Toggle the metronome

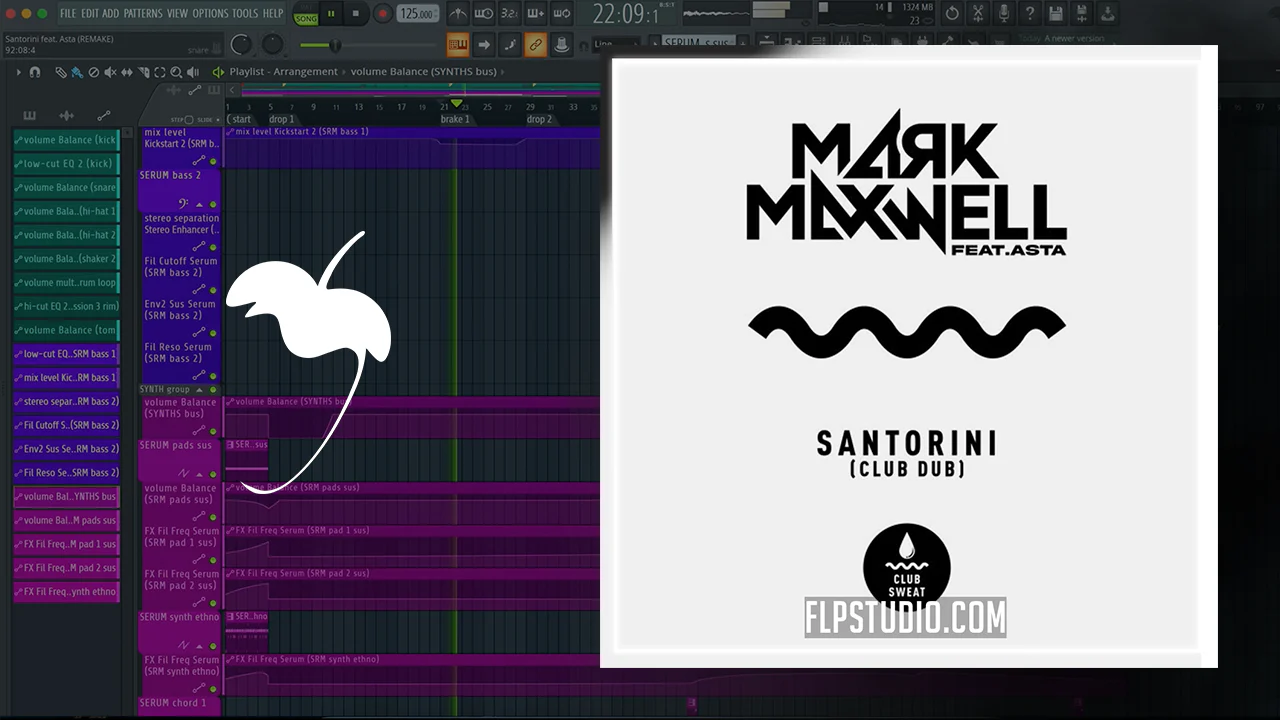[457, 14]
